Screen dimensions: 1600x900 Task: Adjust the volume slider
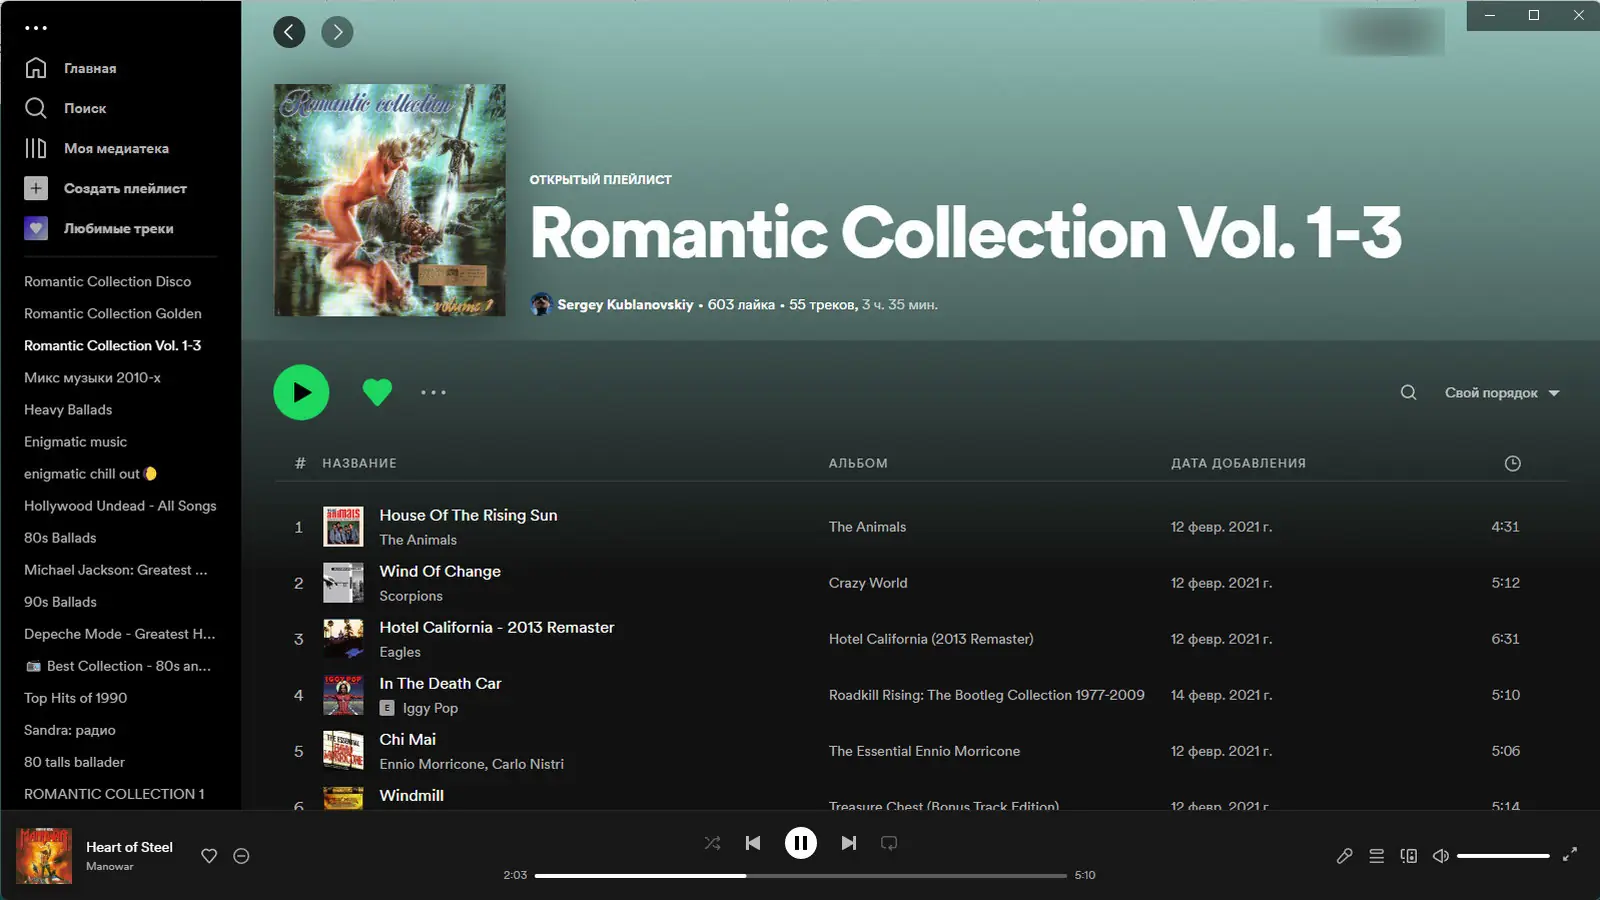point(1503,856)
